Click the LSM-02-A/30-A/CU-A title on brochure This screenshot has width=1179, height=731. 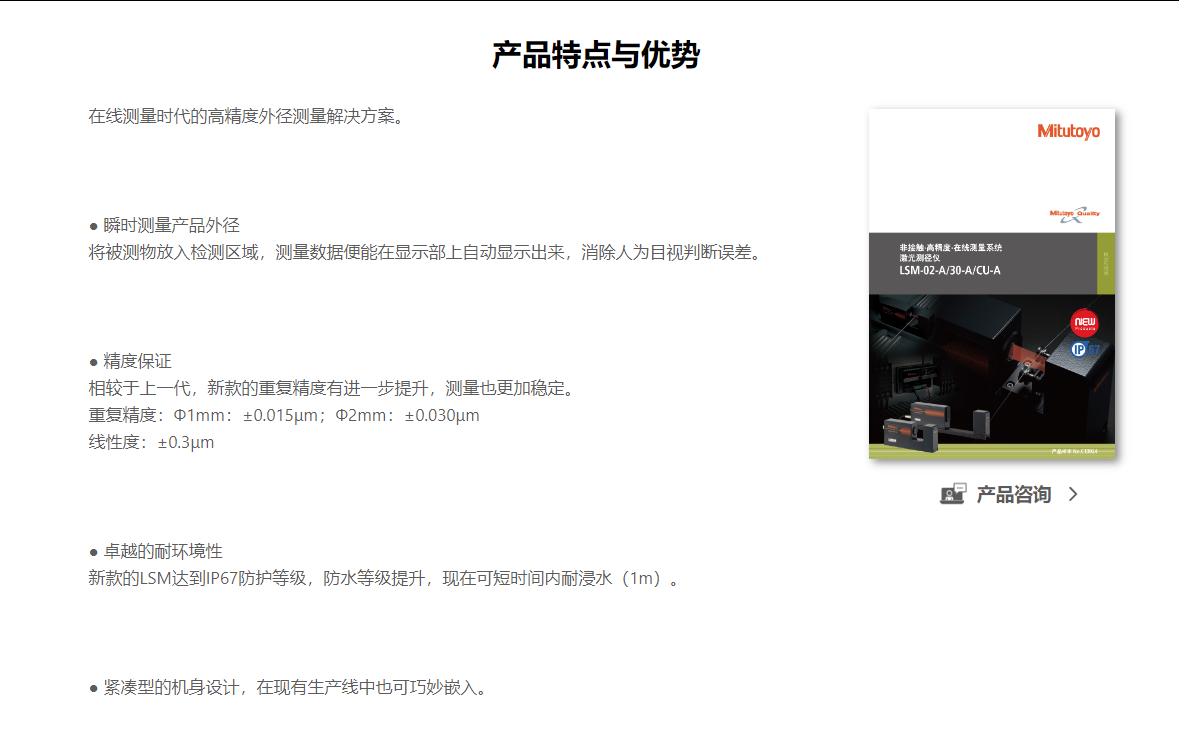pos(949,271)
